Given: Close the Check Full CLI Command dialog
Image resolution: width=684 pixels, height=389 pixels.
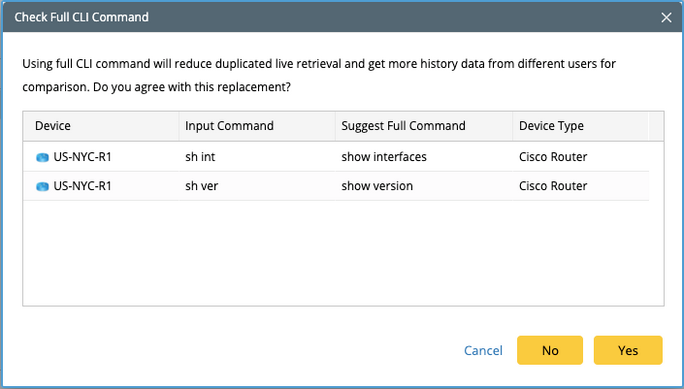Looking at the screenshot, I should (666, 17).
